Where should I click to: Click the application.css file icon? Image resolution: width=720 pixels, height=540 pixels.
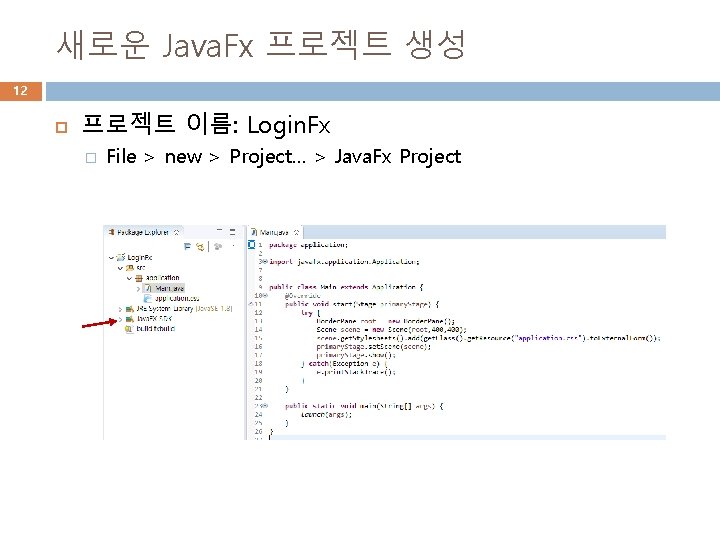[148, 298]
